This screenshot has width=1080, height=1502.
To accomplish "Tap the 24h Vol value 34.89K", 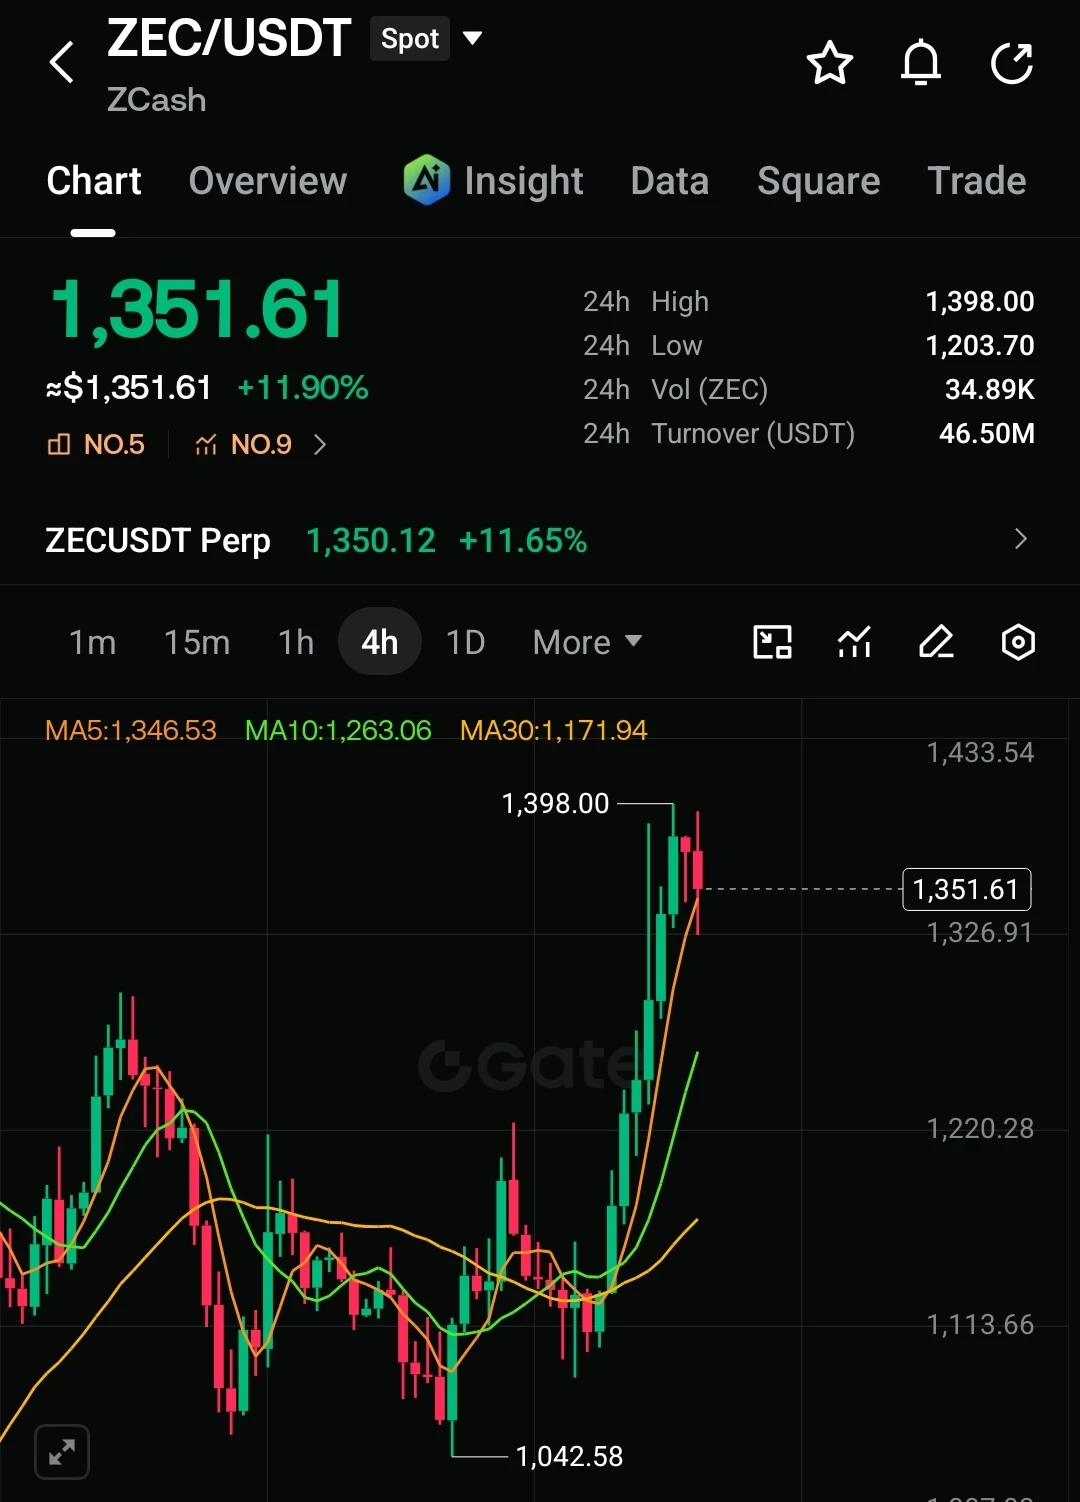I will 990,389.
